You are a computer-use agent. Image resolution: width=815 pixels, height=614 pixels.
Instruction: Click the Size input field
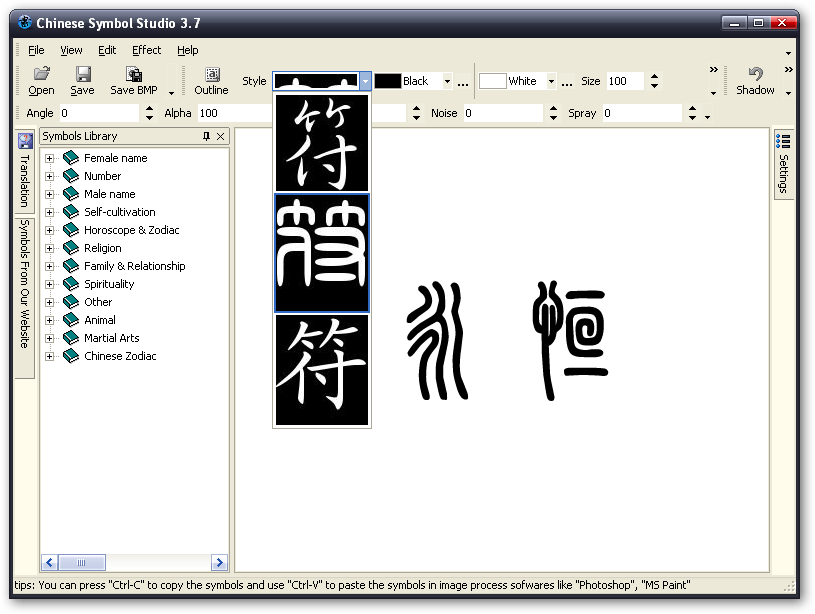tap(625, 81)
